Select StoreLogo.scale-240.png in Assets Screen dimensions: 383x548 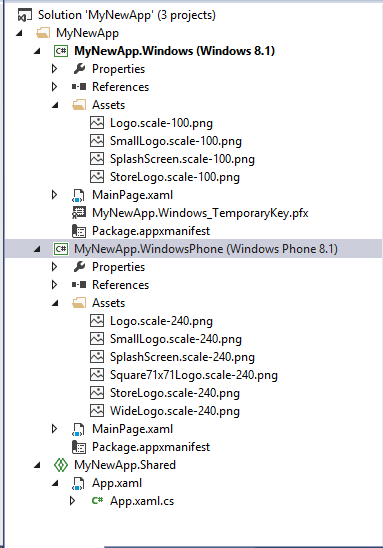click(175, 393)
